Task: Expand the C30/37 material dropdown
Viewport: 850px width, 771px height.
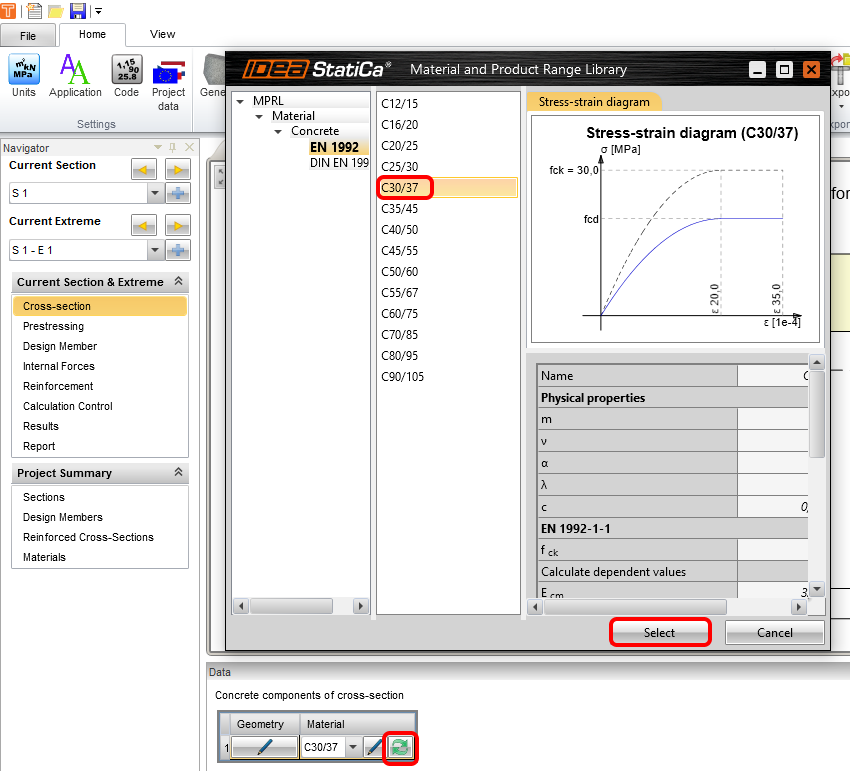Action: 352,747
